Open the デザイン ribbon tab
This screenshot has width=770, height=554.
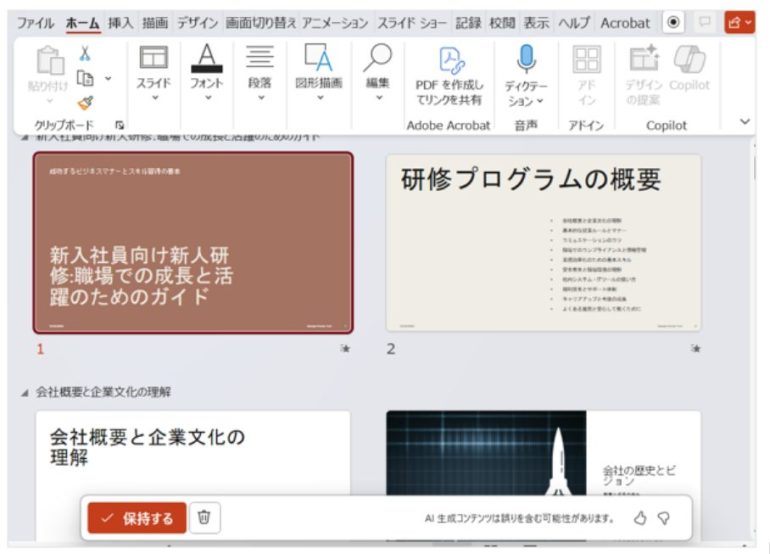click(x=197, y=23)
